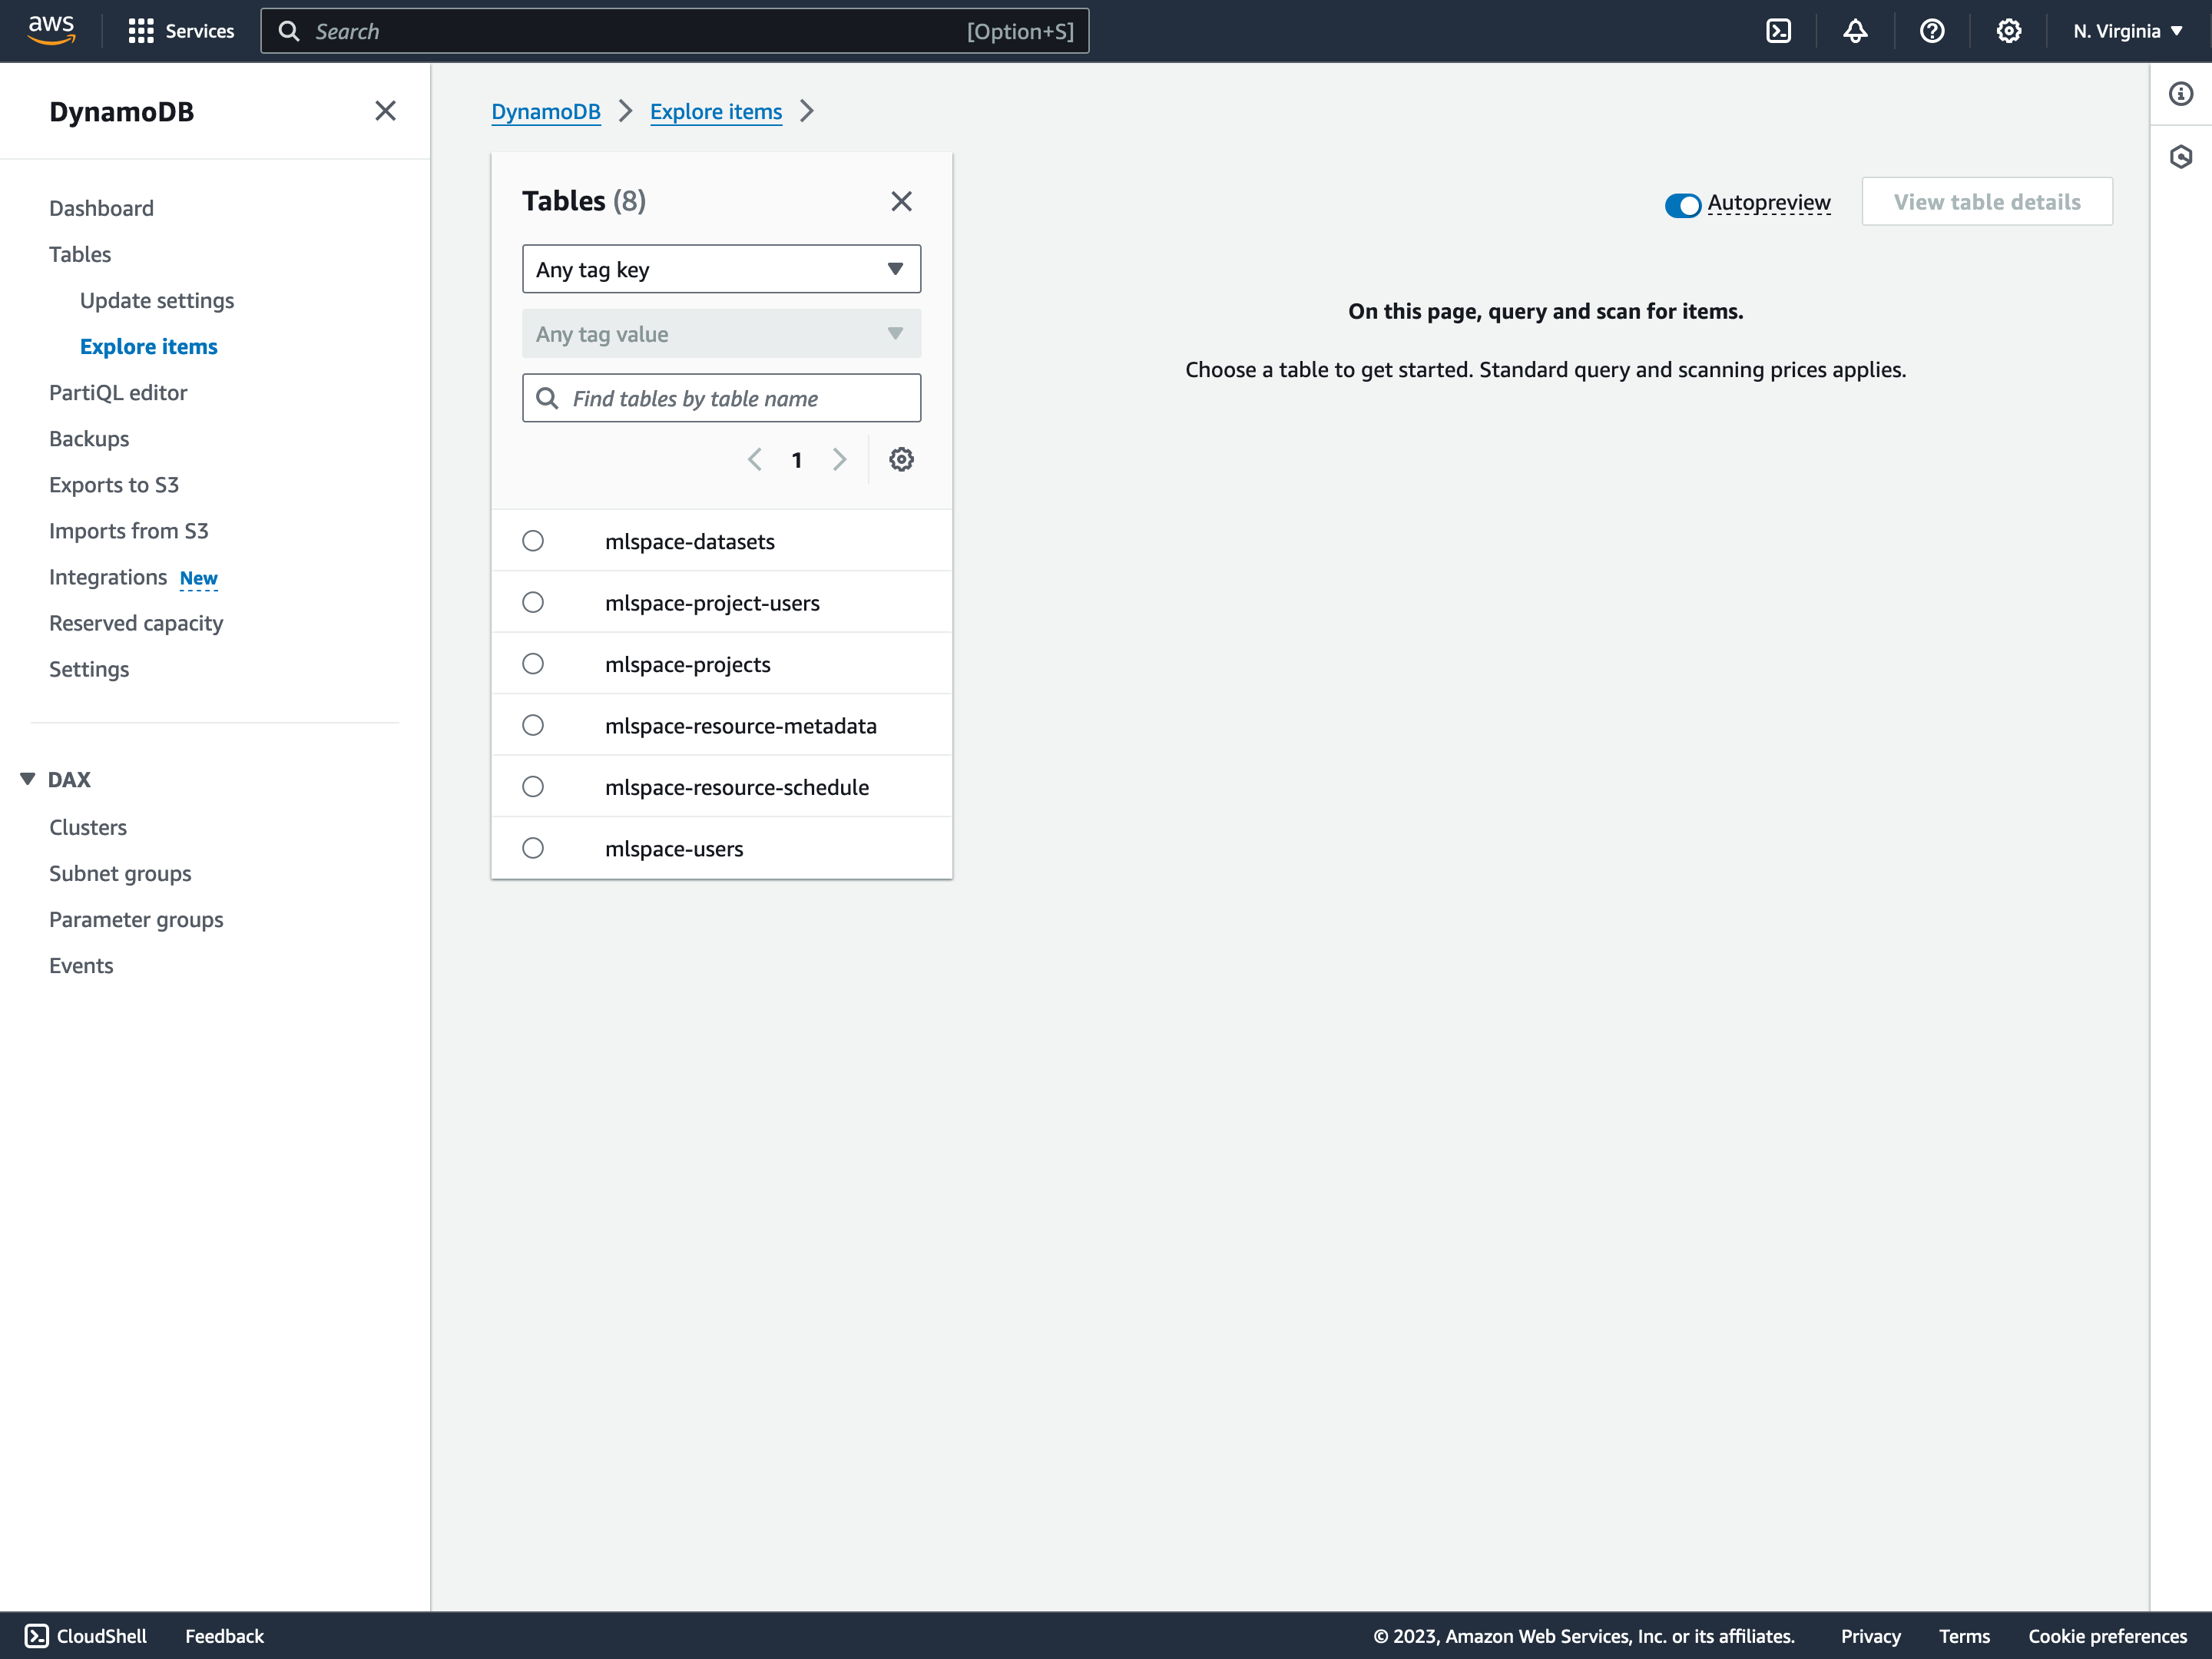The image size is (2212, 1659).
Task: Open console settings gear in top bar
Action: 2009,31
